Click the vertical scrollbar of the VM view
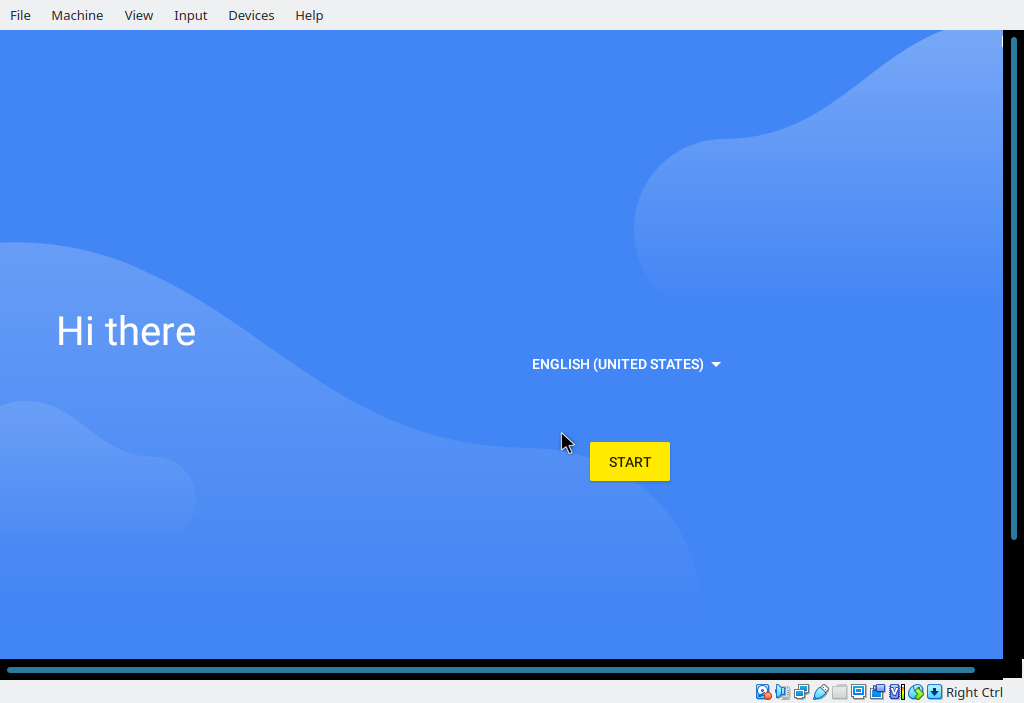This screenshot has height=703, width=1024. 1014,287
